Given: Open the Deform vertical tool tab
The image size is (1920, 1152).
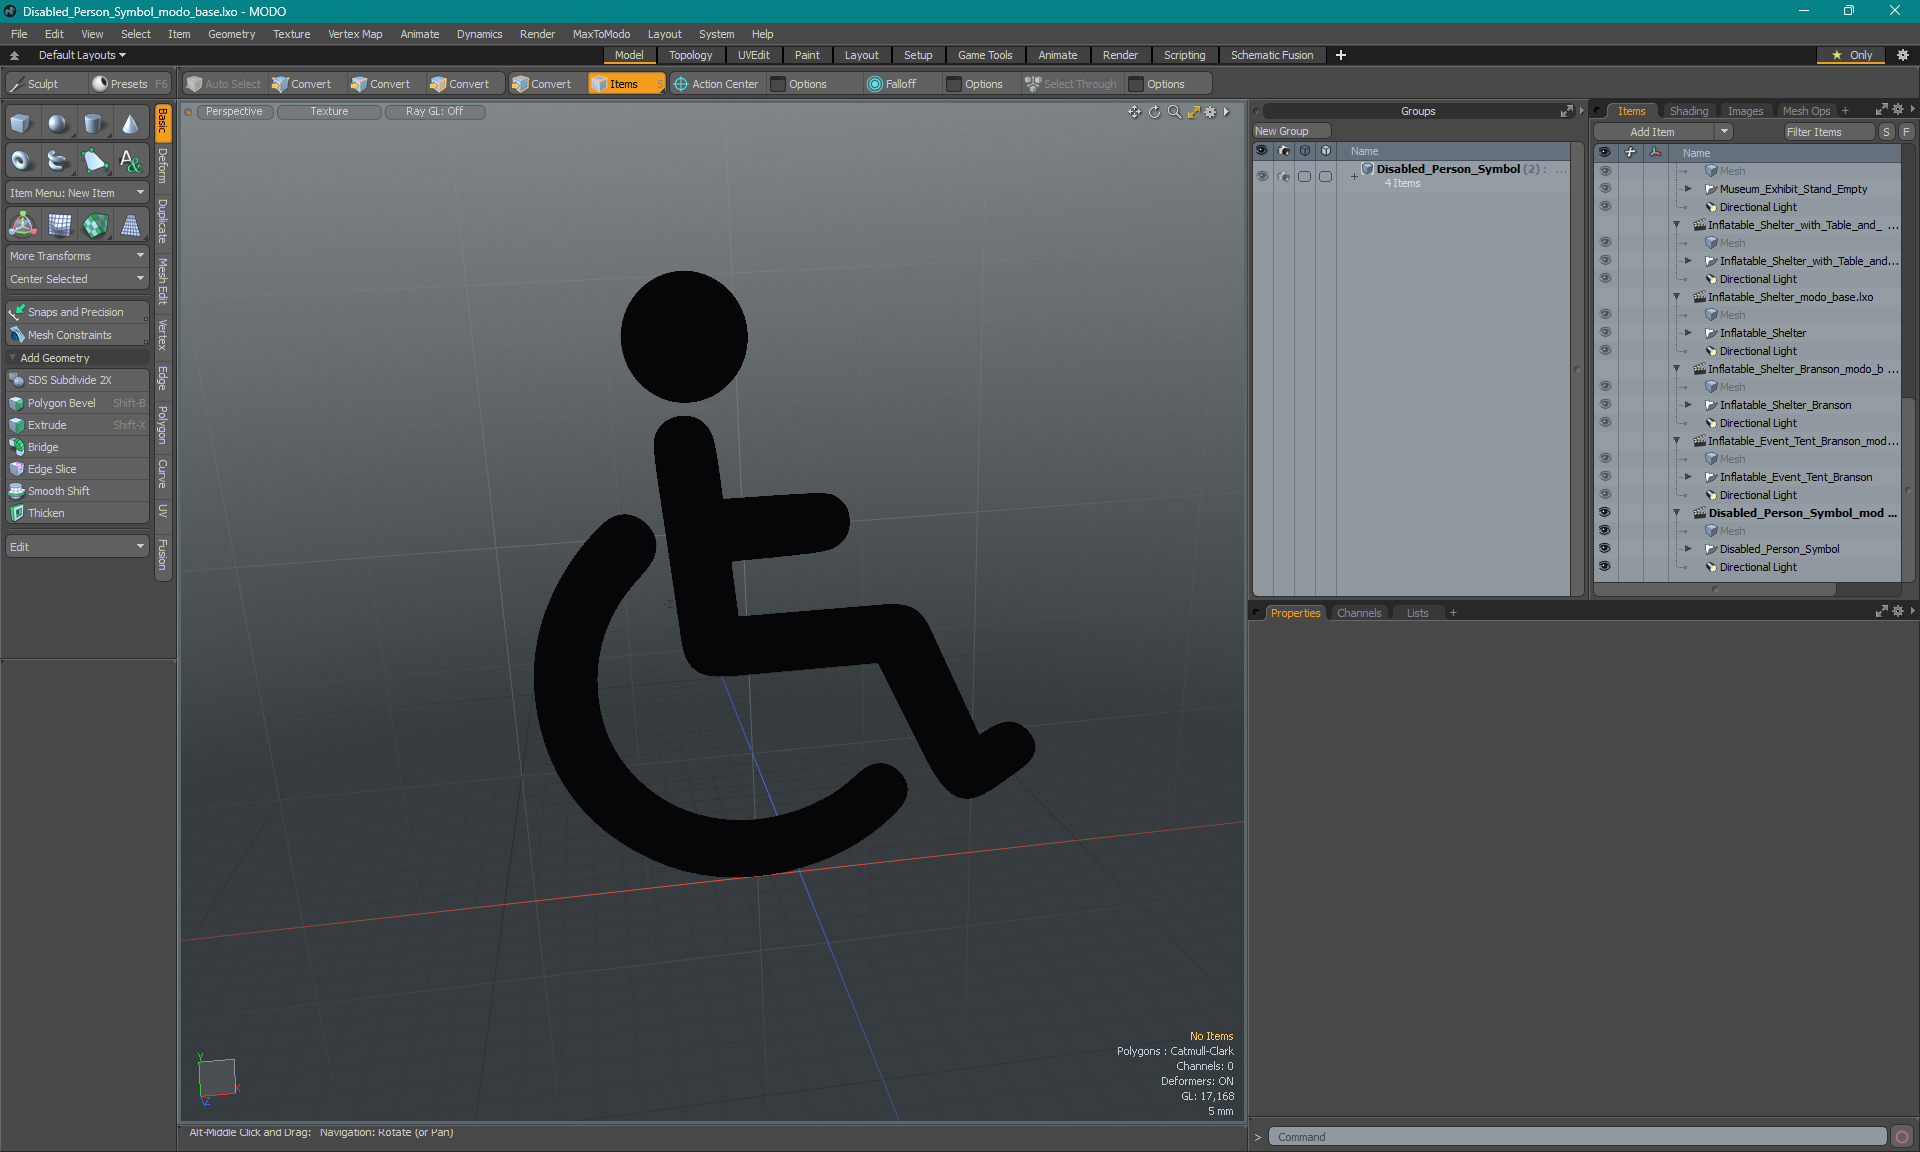Looking at the screenshot, I should point(163,167).
